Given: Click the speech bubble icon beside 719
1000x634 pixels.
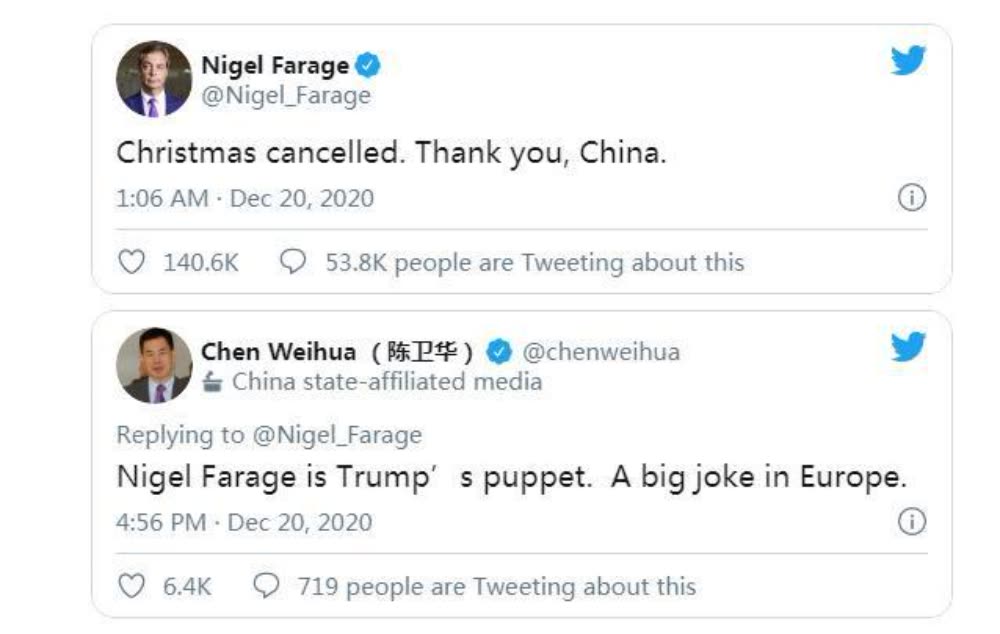Looking at the screenshot, I should (x=265, y=586).
